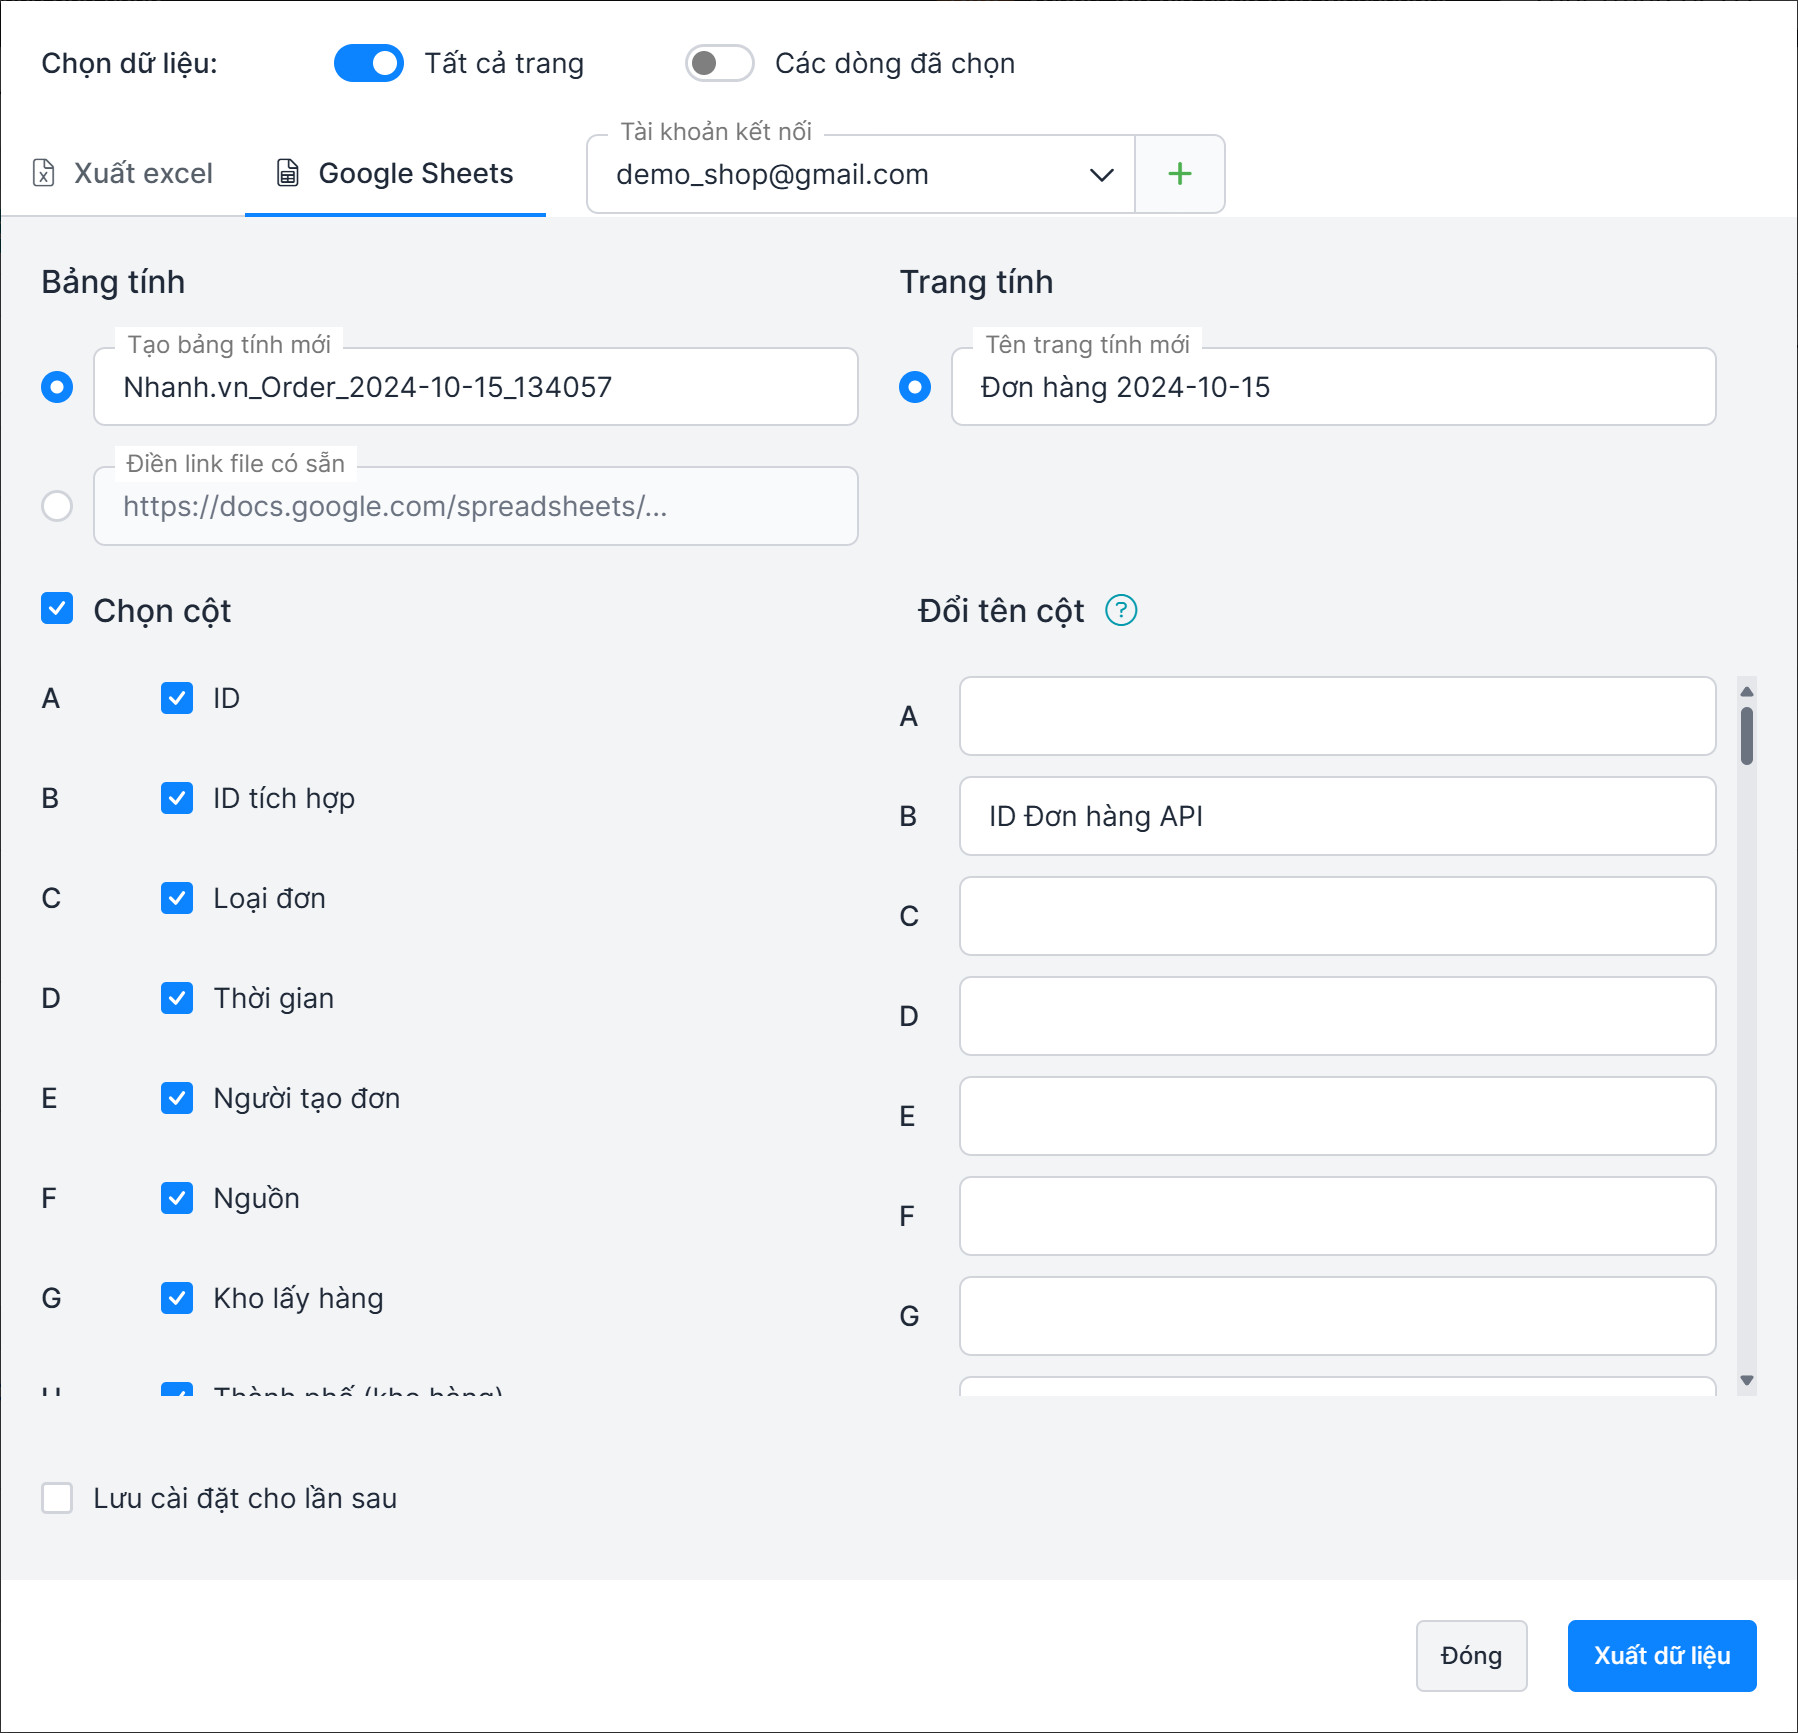Uncheck the Người tạo đơn checkbox
The height and width of the screenshot is (1733, 1798).
click(x=177, y=1098)
